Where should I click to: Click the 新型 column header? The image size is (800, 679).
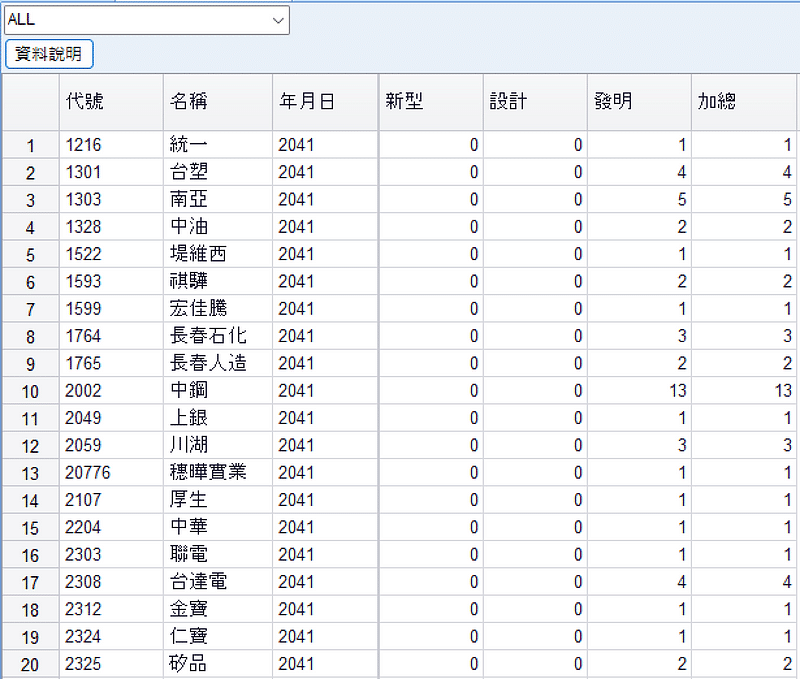[x=431, y=102]
